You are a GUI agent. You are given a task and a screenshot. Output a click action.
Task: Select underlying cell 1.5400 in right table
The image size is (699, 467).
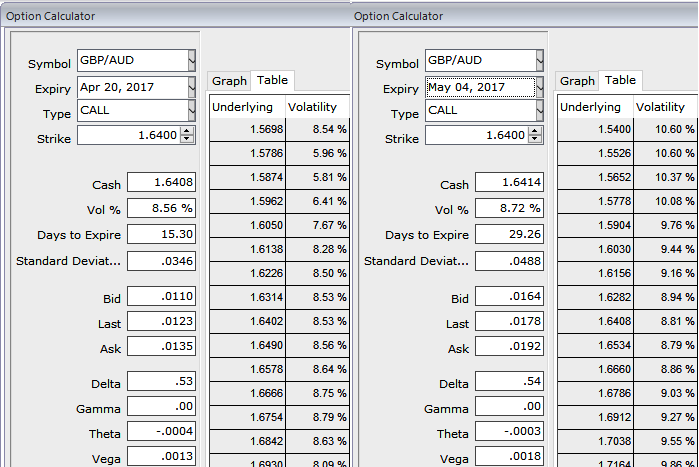click(595, 130)
